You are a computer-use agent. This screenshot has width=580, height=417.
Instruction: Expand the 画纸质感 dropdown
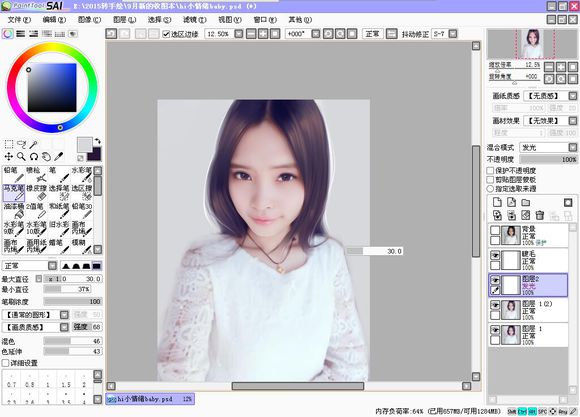[x=550, y=96]
